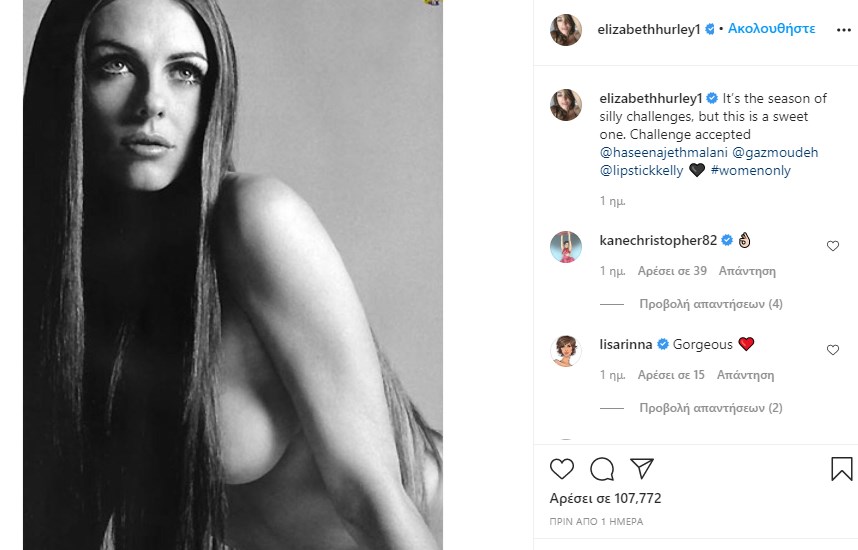Click the profile avatar in the post header
This screenshot has width=858, height=550.
coord(566,30)
